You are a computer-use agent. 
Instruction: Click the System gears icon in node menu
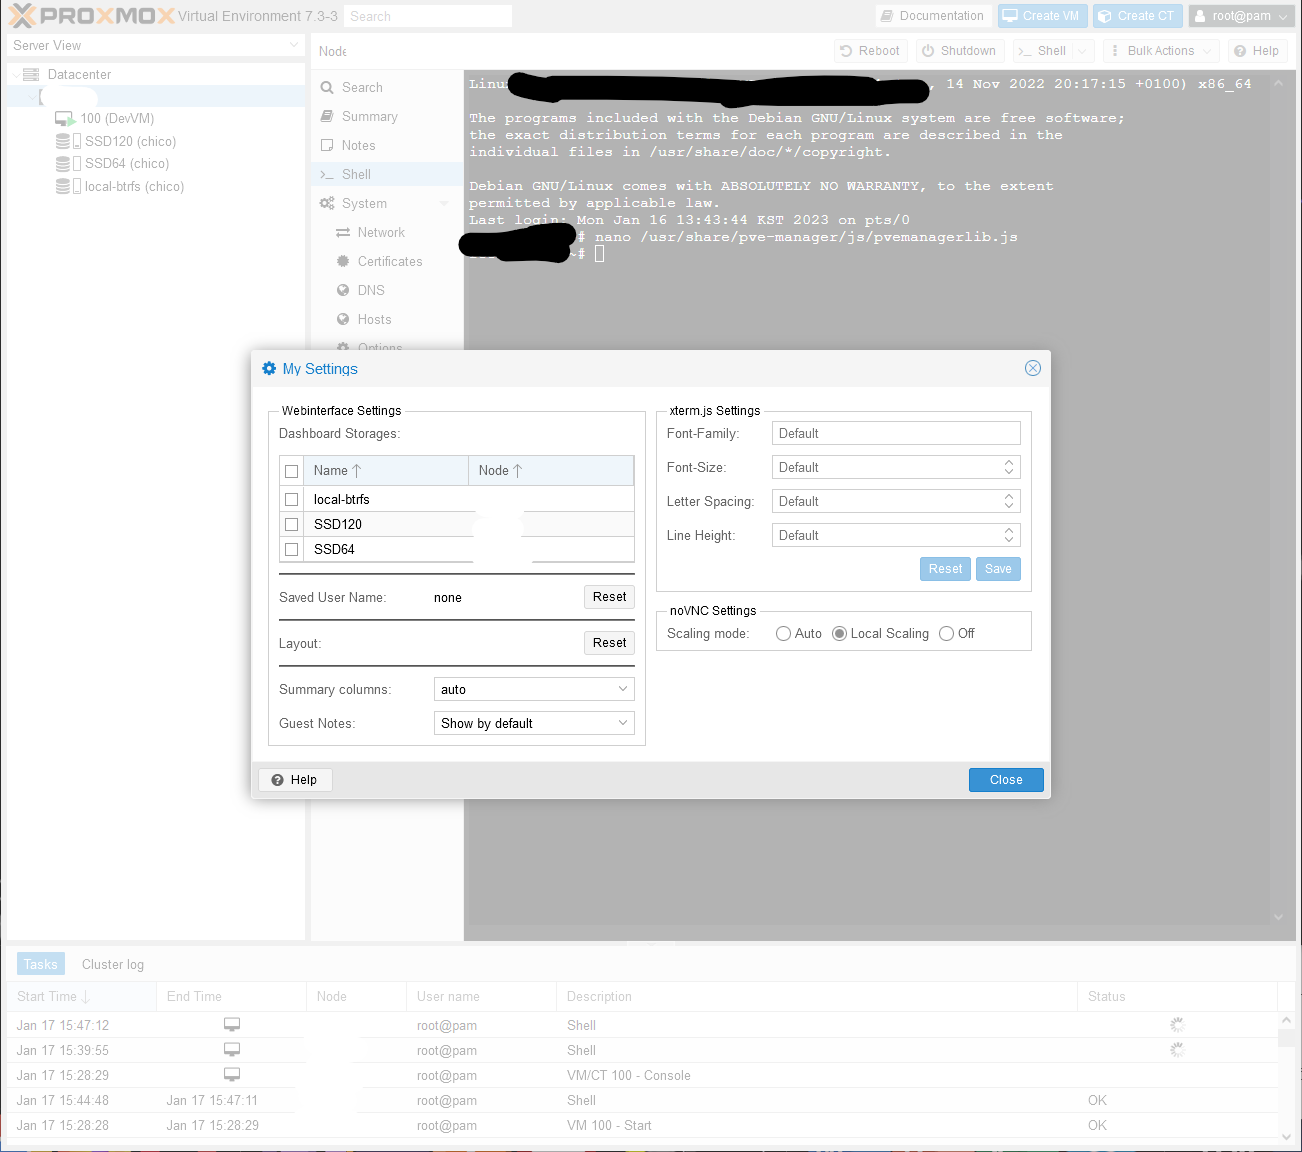(327, 204)
